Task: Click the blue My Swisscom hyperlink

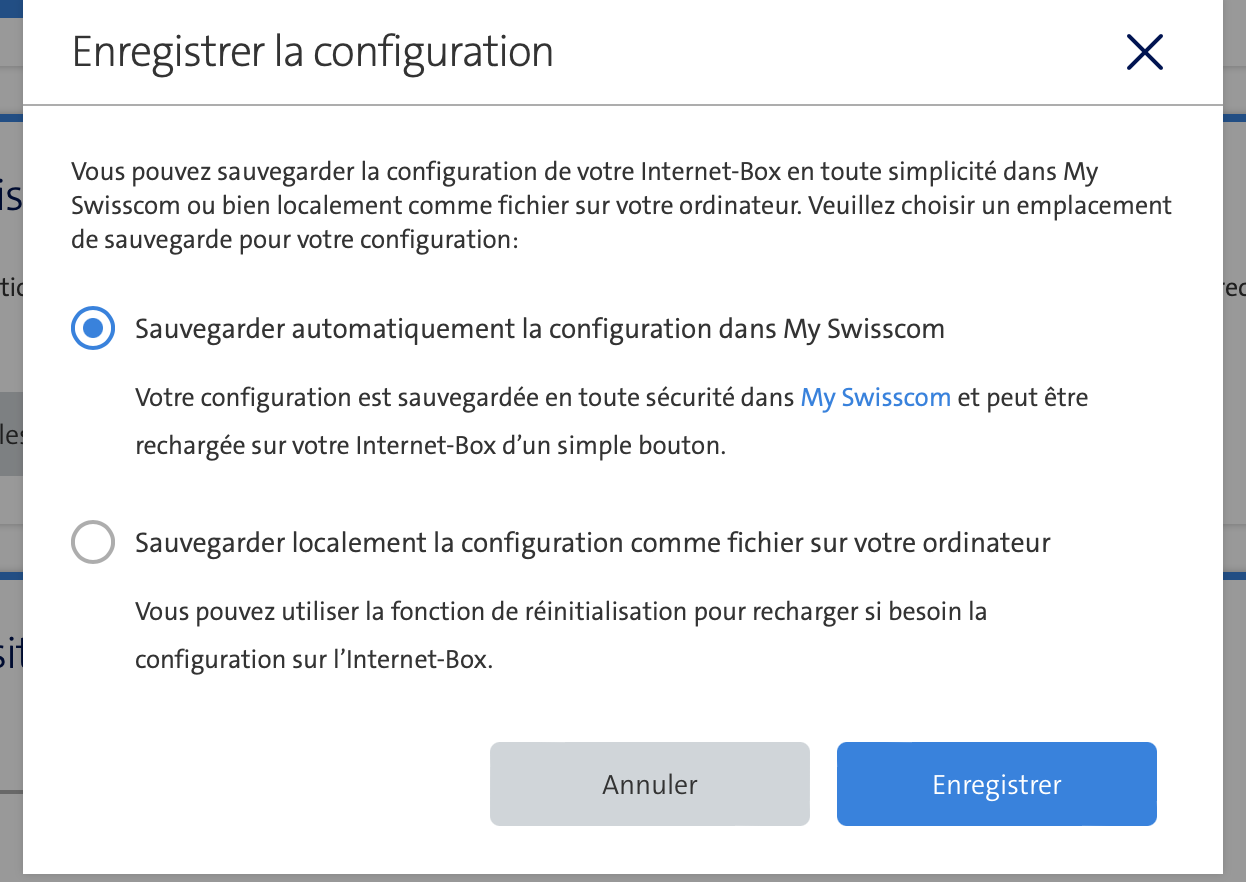Action: 875,397
